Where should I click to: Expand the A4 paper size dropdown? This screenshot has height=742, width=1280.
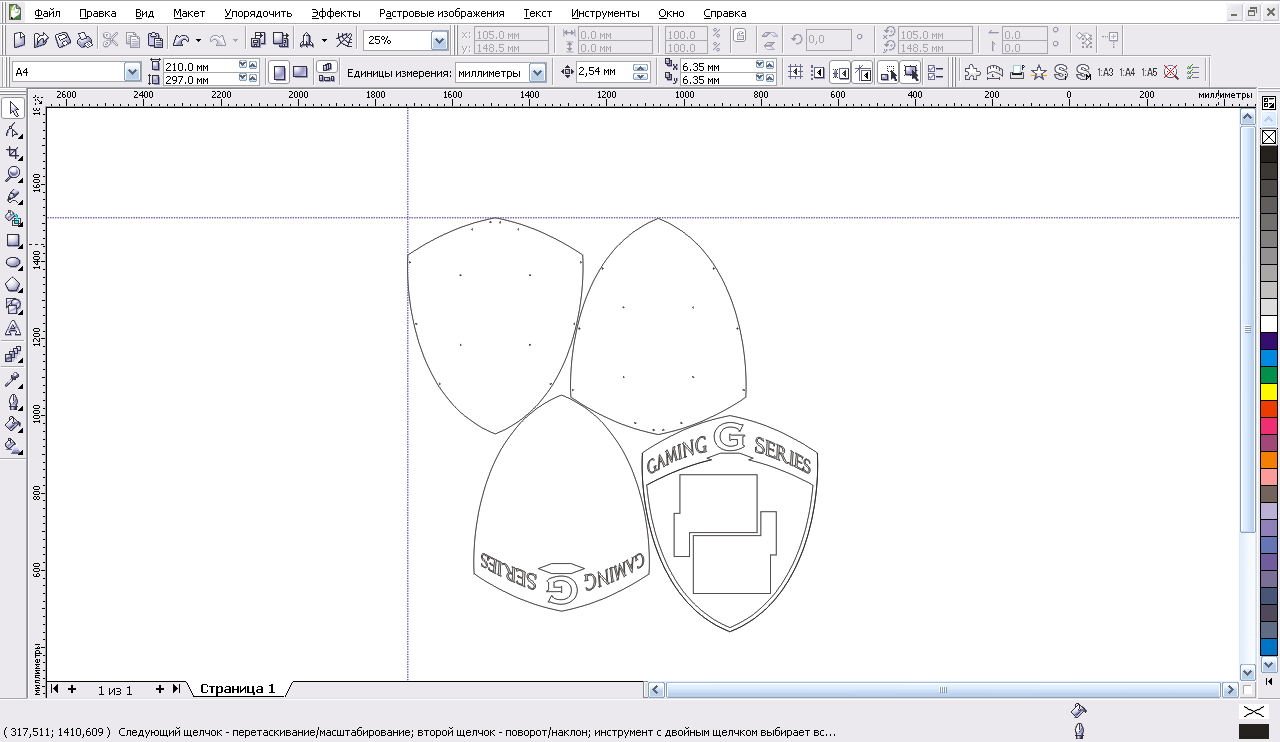tap(132, 72)
